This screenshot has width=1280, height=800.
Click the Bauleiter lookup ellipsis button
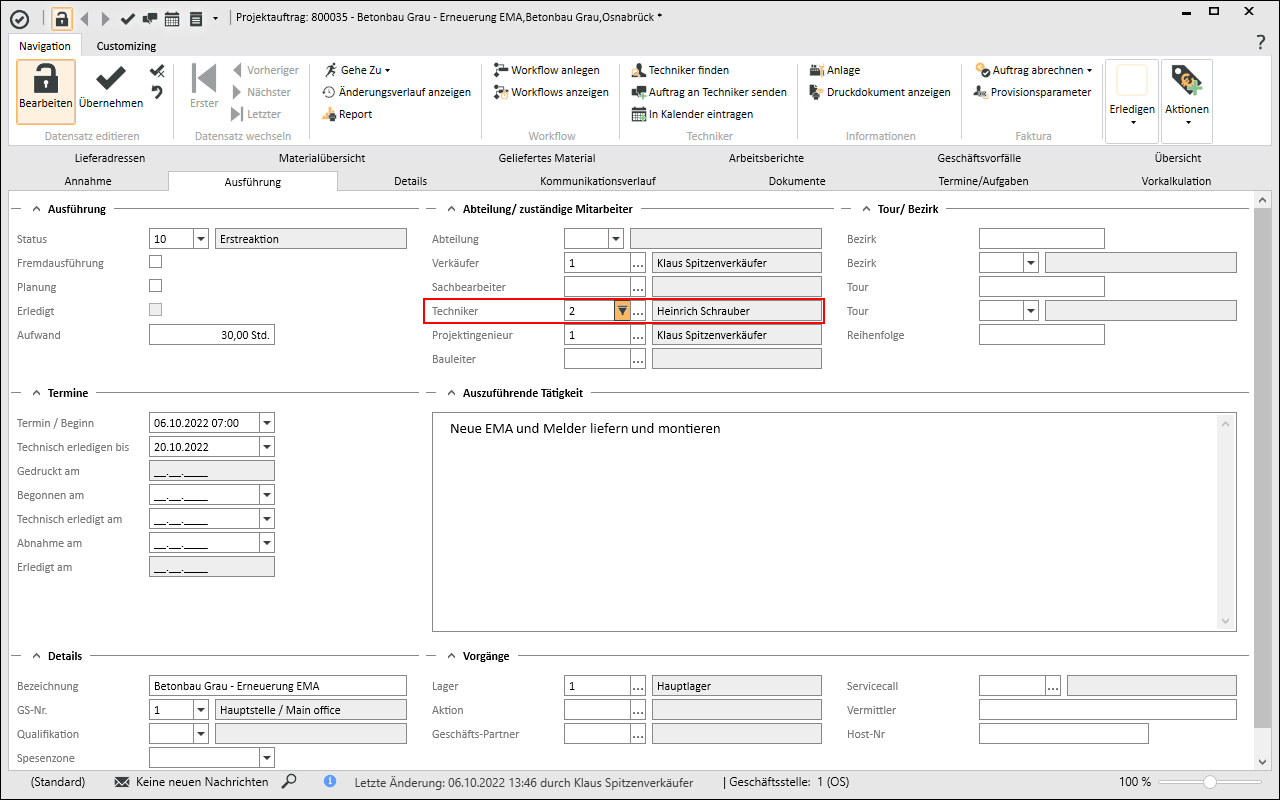pyautogui.click(x=638, y=359)
